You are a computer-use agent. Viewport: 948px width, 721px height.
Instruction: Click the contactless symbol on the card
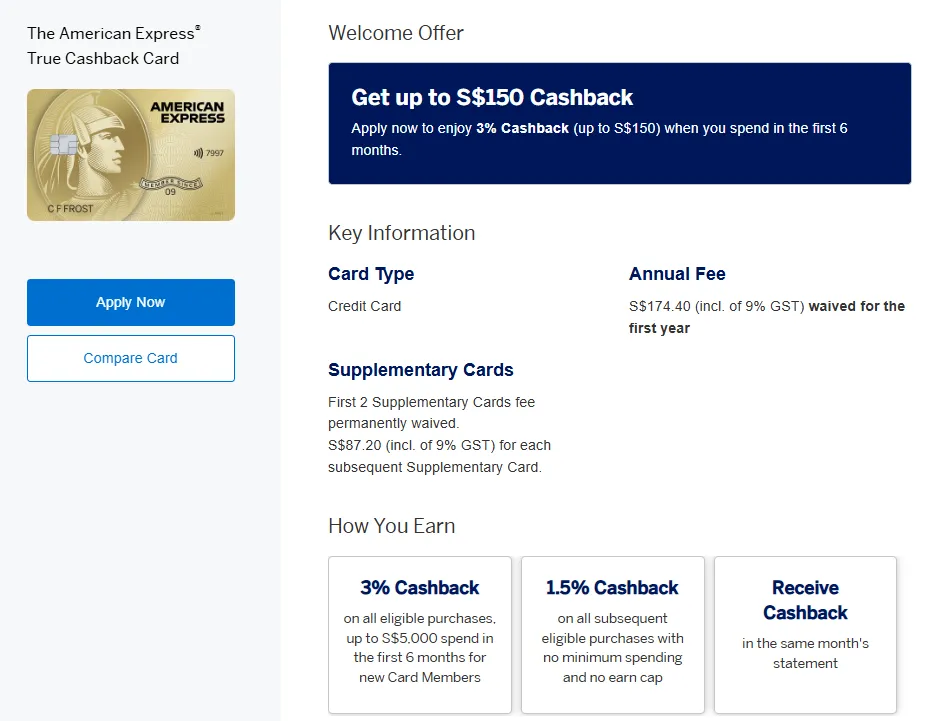(x=198, y=153)
